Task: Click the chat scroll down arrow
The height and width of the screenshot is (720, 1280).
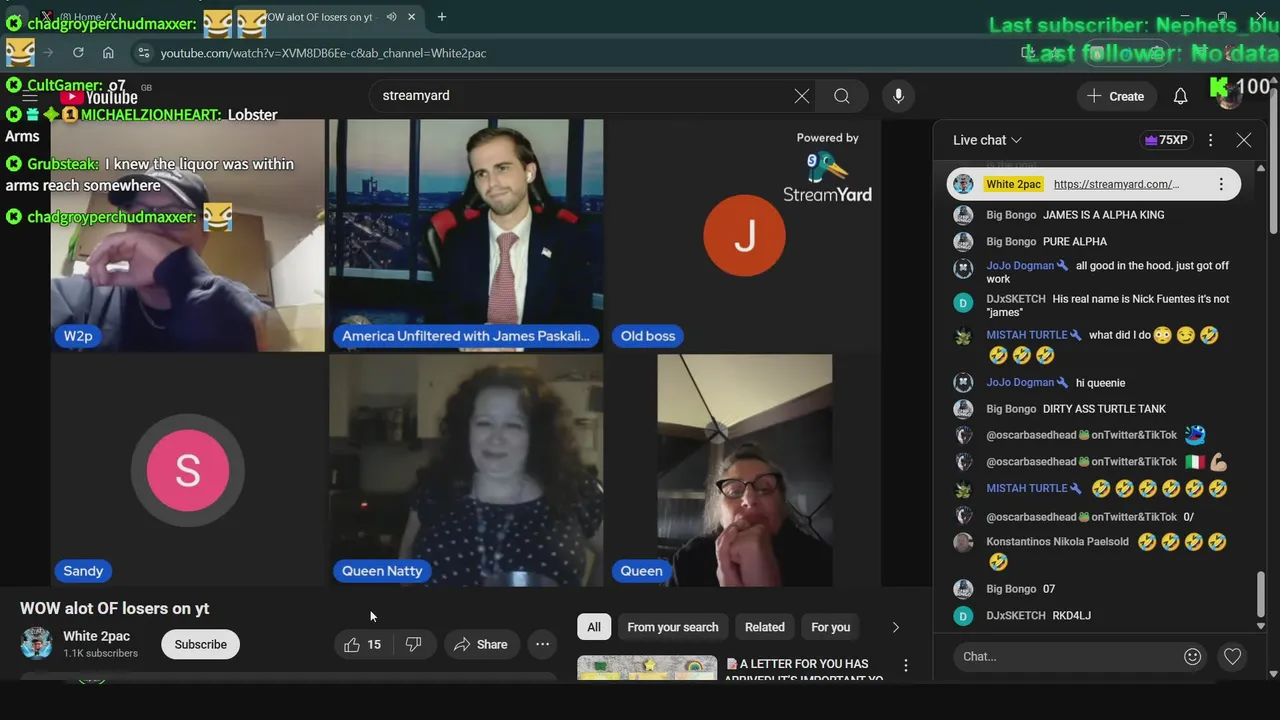Action: pyautogui.click(x=1260, y=626)
